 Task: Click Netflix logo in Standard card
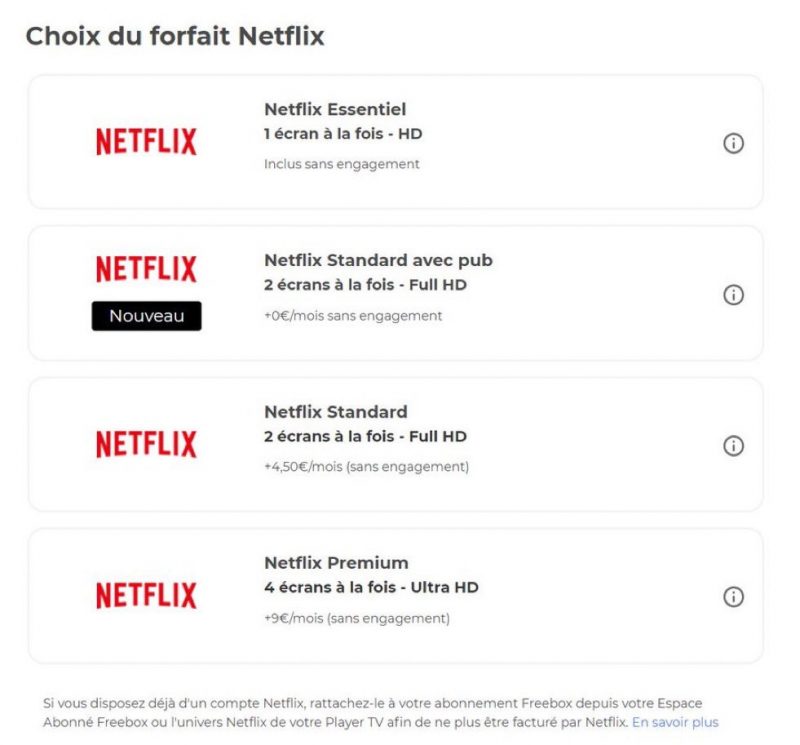(x=146, y=444)
